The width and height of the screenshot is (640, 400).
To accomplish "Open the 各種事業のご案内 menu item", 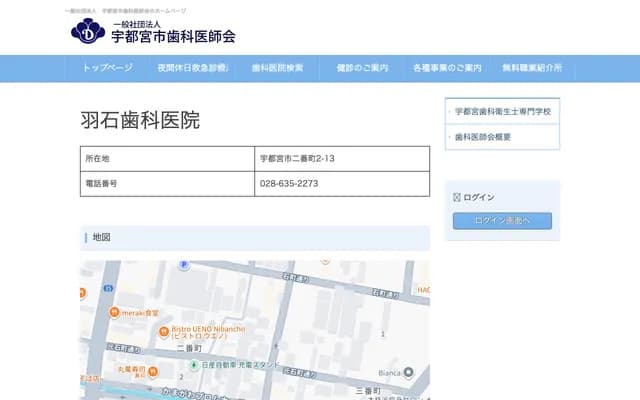I will tap(447, 68).
